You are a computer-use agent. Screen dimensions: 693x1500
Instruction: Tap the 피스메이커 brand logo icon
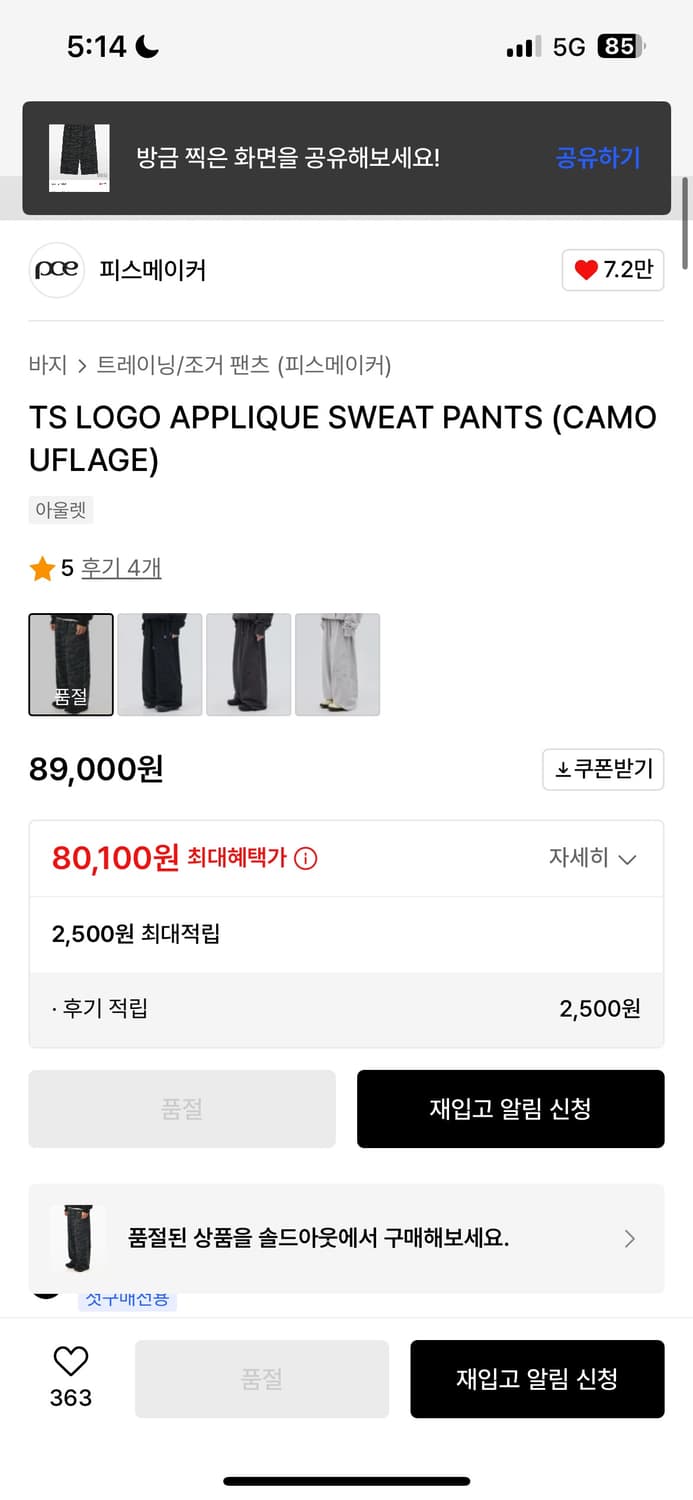(56, 270)
